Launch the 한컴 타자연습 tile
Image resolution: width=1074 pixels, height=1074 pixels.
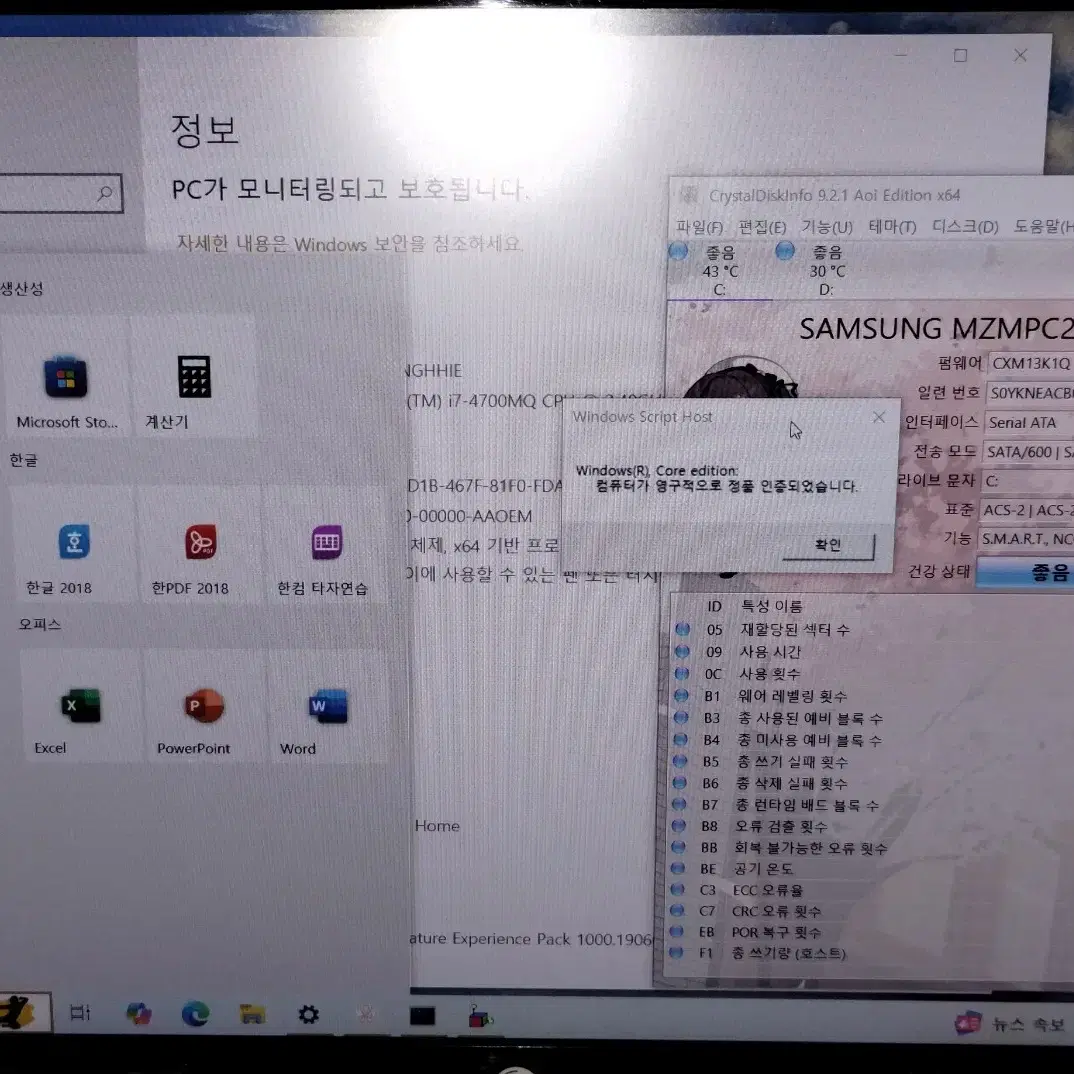pyautogui.click(x=326, y=545)
